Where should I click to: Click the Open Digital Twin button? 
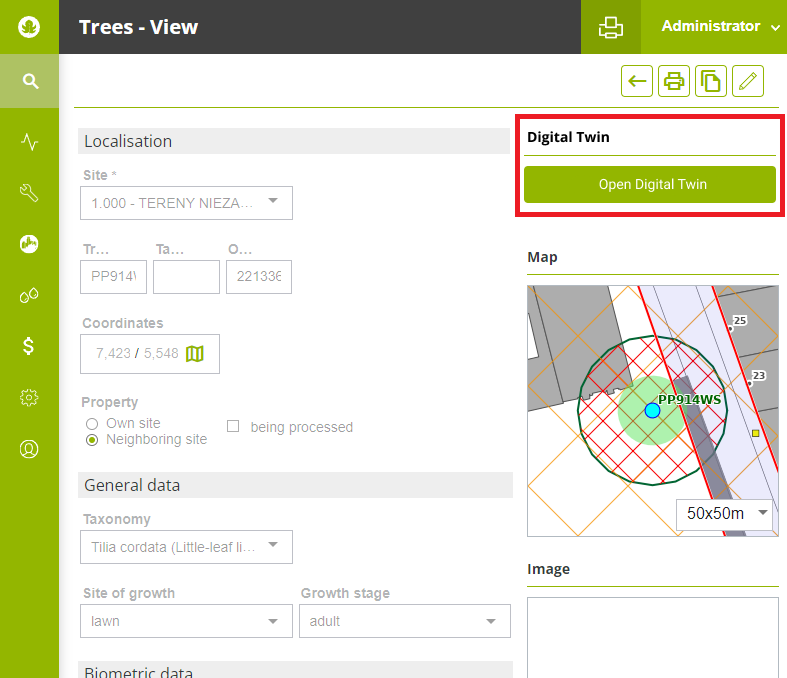click(650, 185)
